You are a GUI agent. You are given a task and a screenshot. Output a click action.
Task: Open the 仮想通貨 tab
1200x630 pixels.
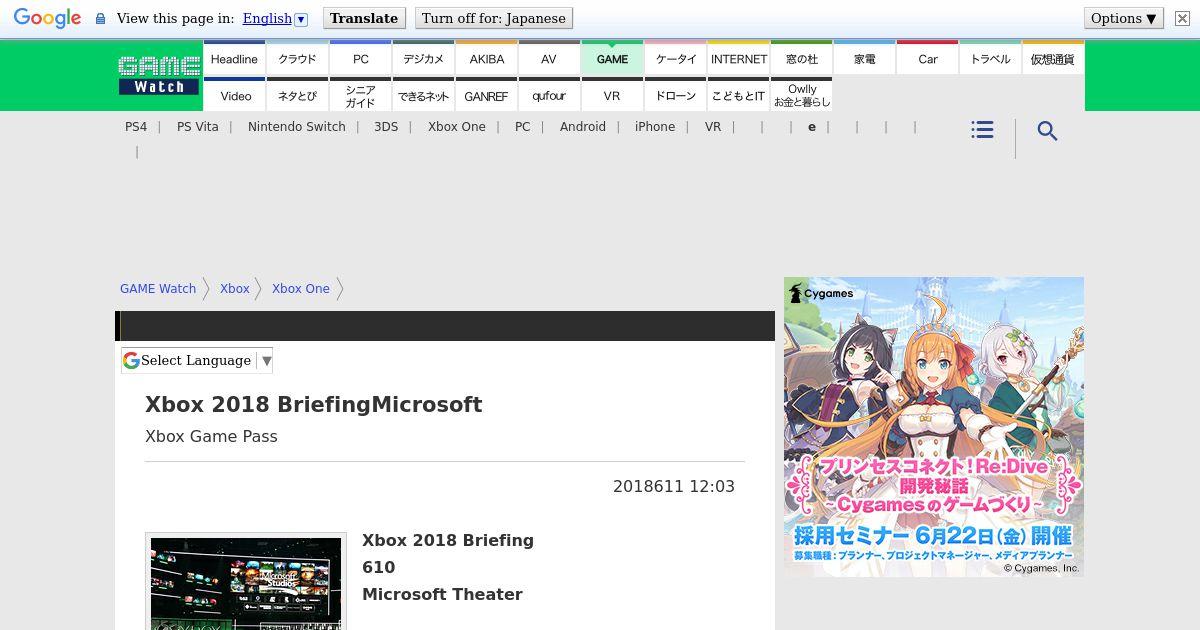[x=1052, y=59]
